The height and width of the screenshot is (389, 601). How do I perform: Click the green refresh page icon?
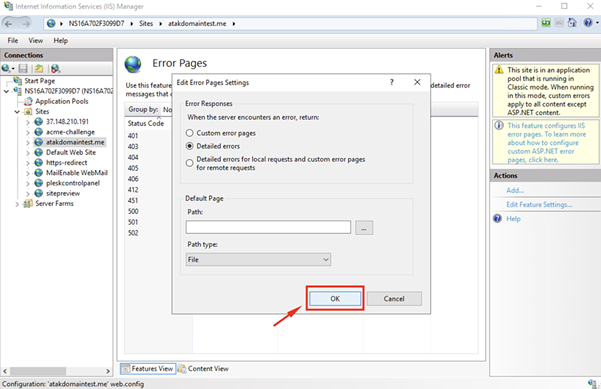click(546, 23)
